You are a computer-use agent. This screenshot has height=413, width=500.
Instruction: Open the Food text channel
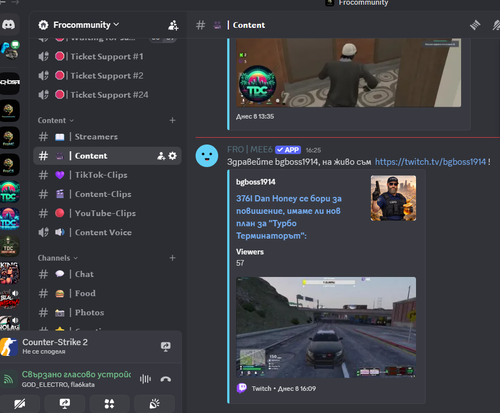107,293
